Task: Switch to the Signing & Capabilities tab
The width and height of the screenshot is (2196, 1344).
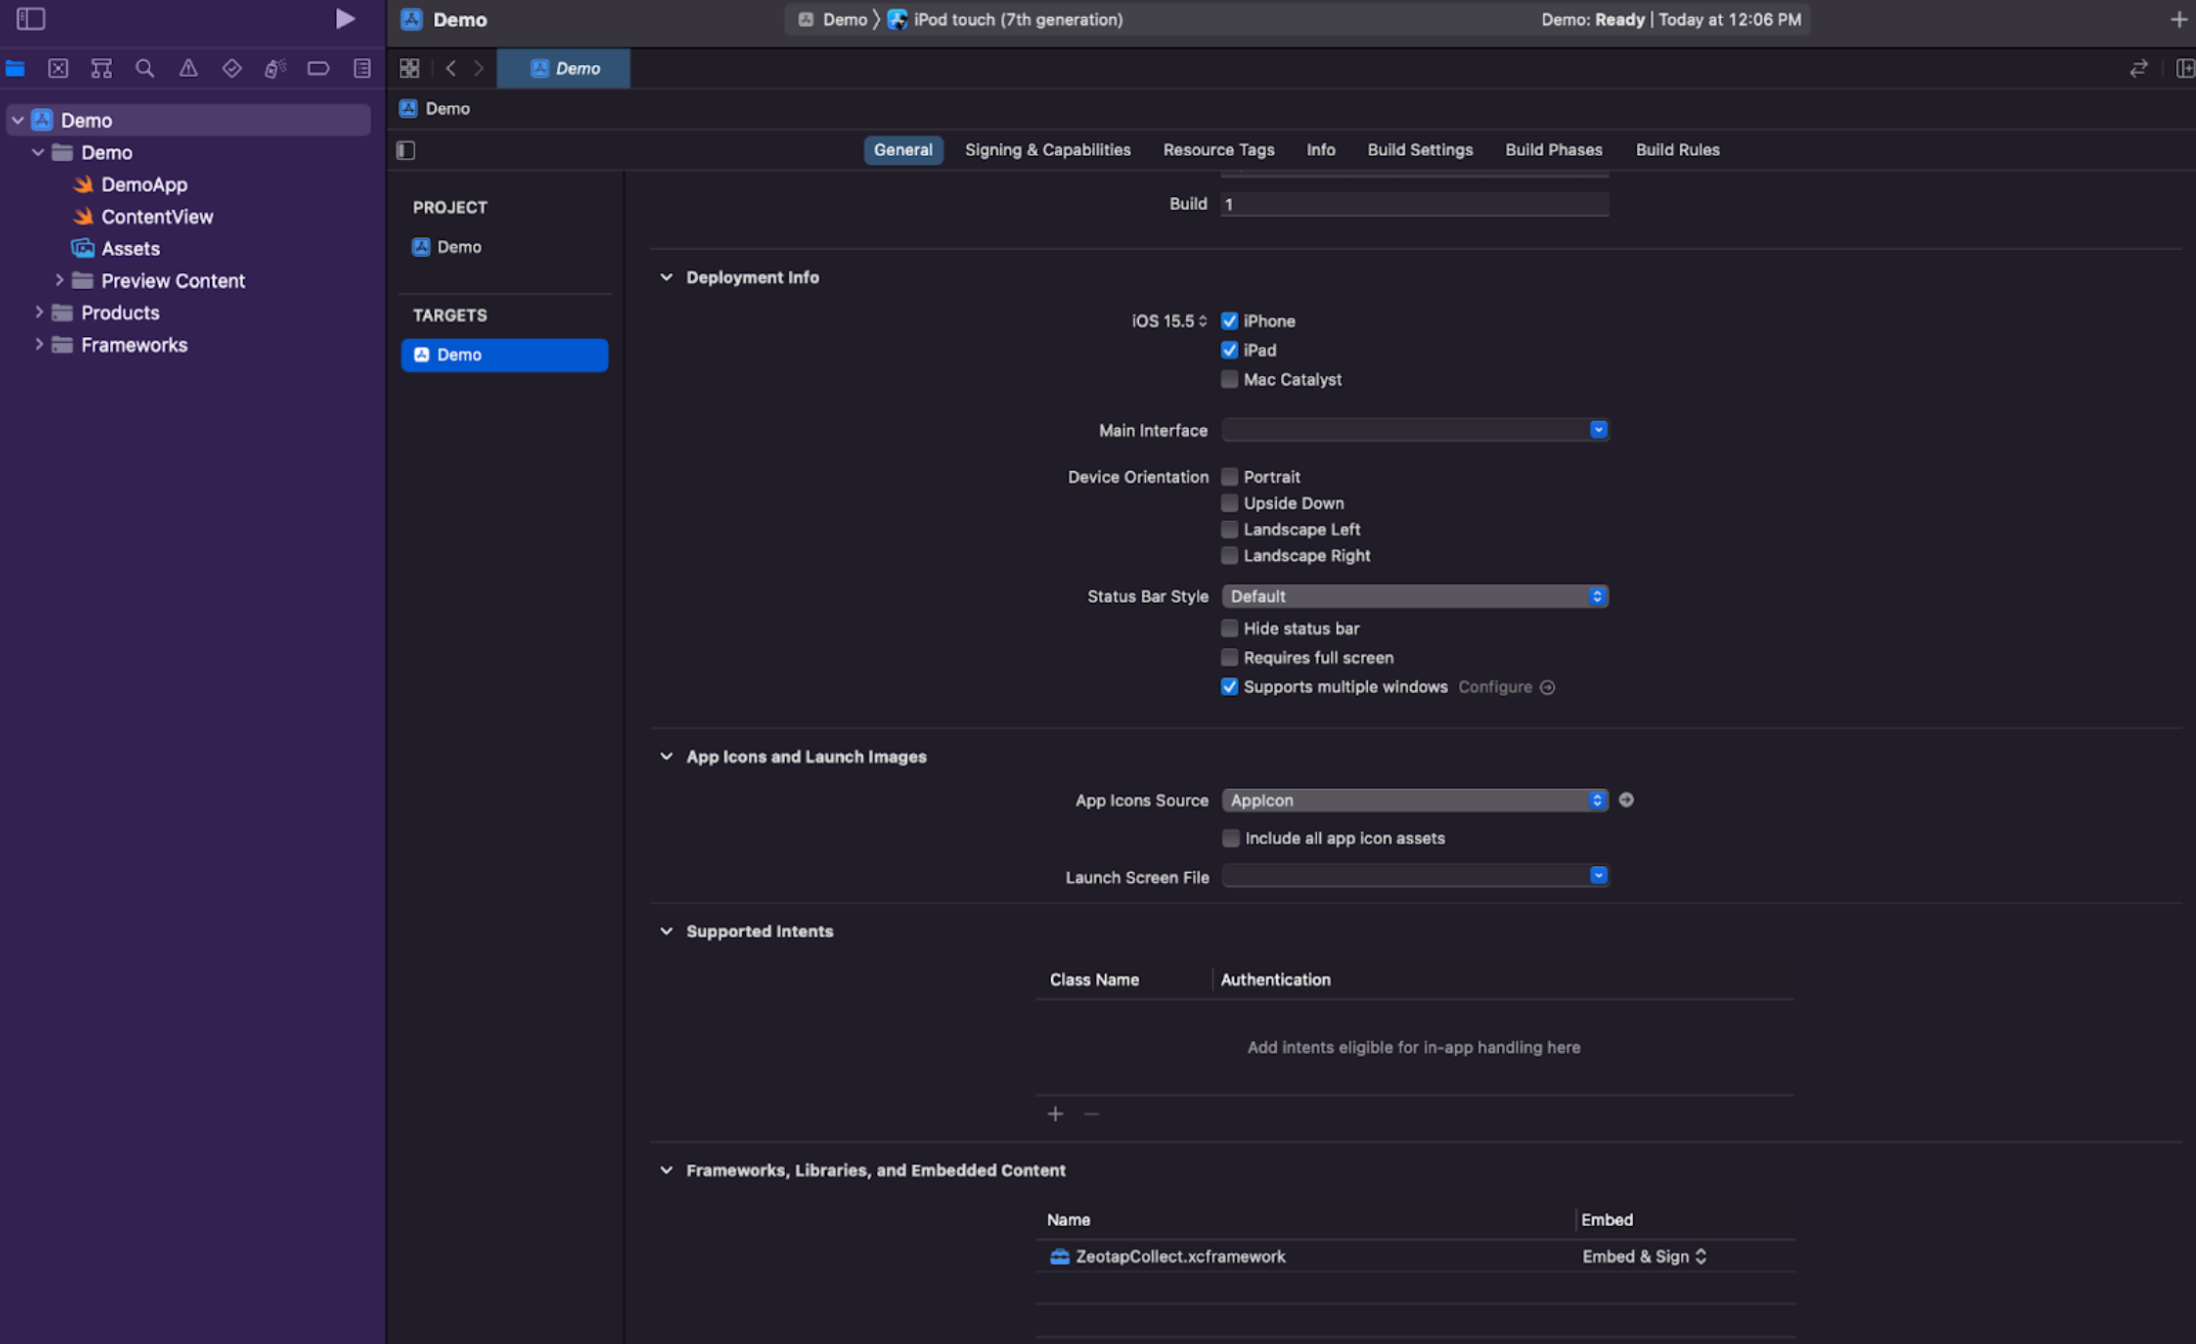Action: tap(1047, 149)
